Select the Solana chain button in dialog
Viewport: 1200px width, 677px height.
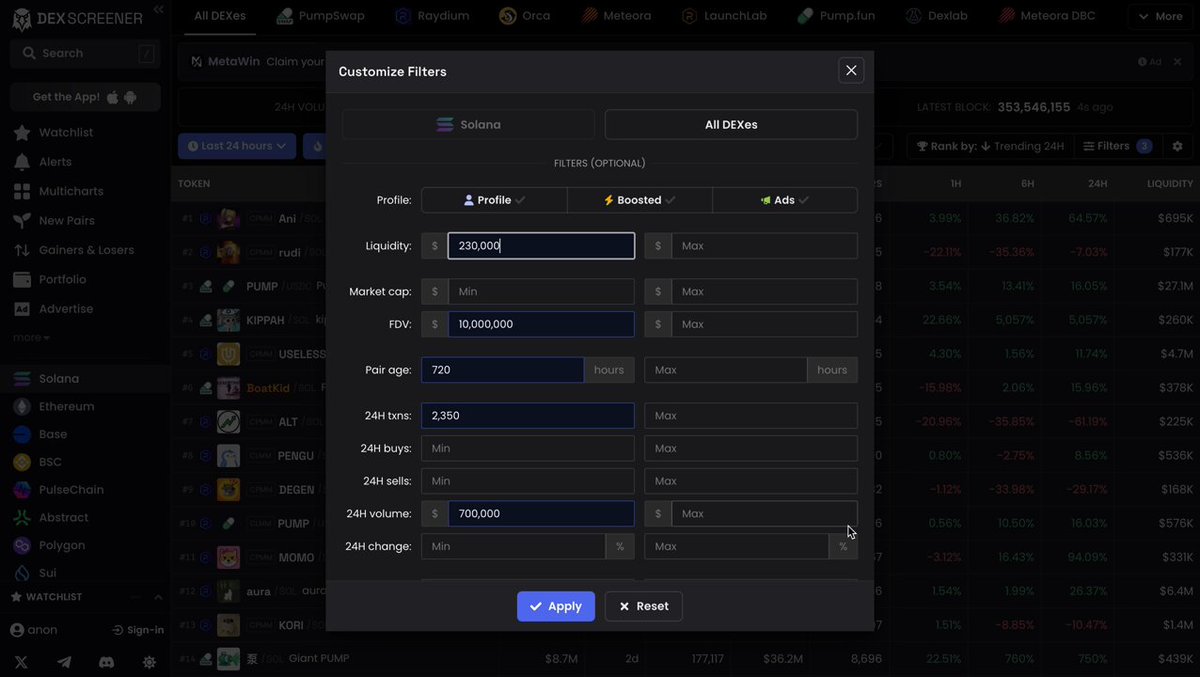pos(468,125)
